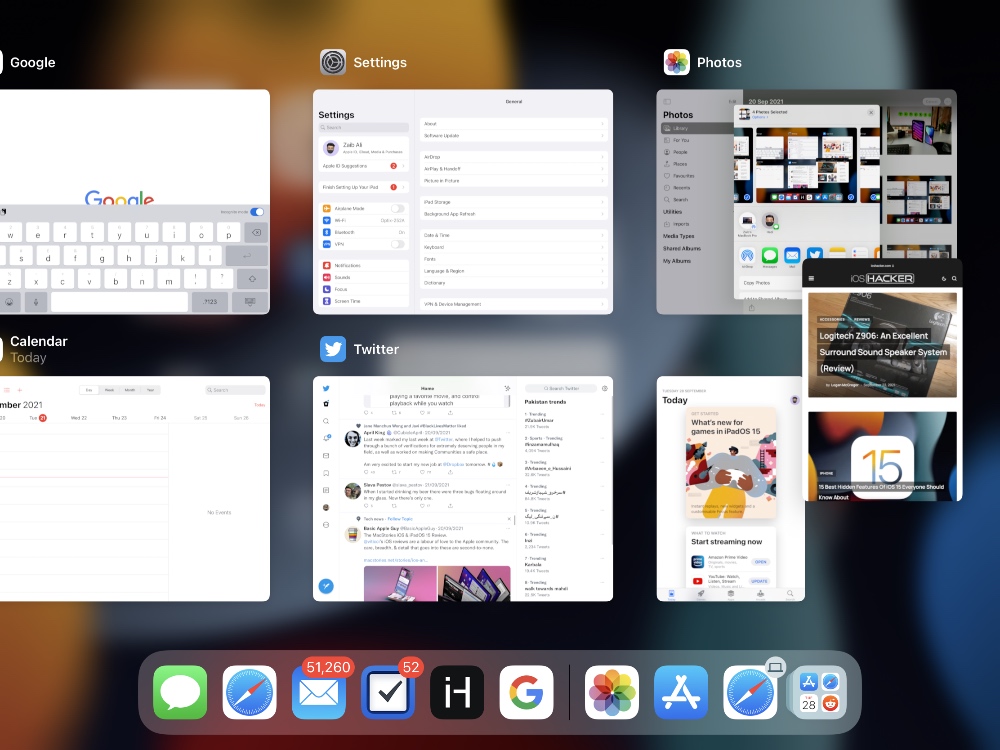Screen dimensions: 1000x750
Task: Tap the backspace key on Google keyboard
Action: click(256, 233)
